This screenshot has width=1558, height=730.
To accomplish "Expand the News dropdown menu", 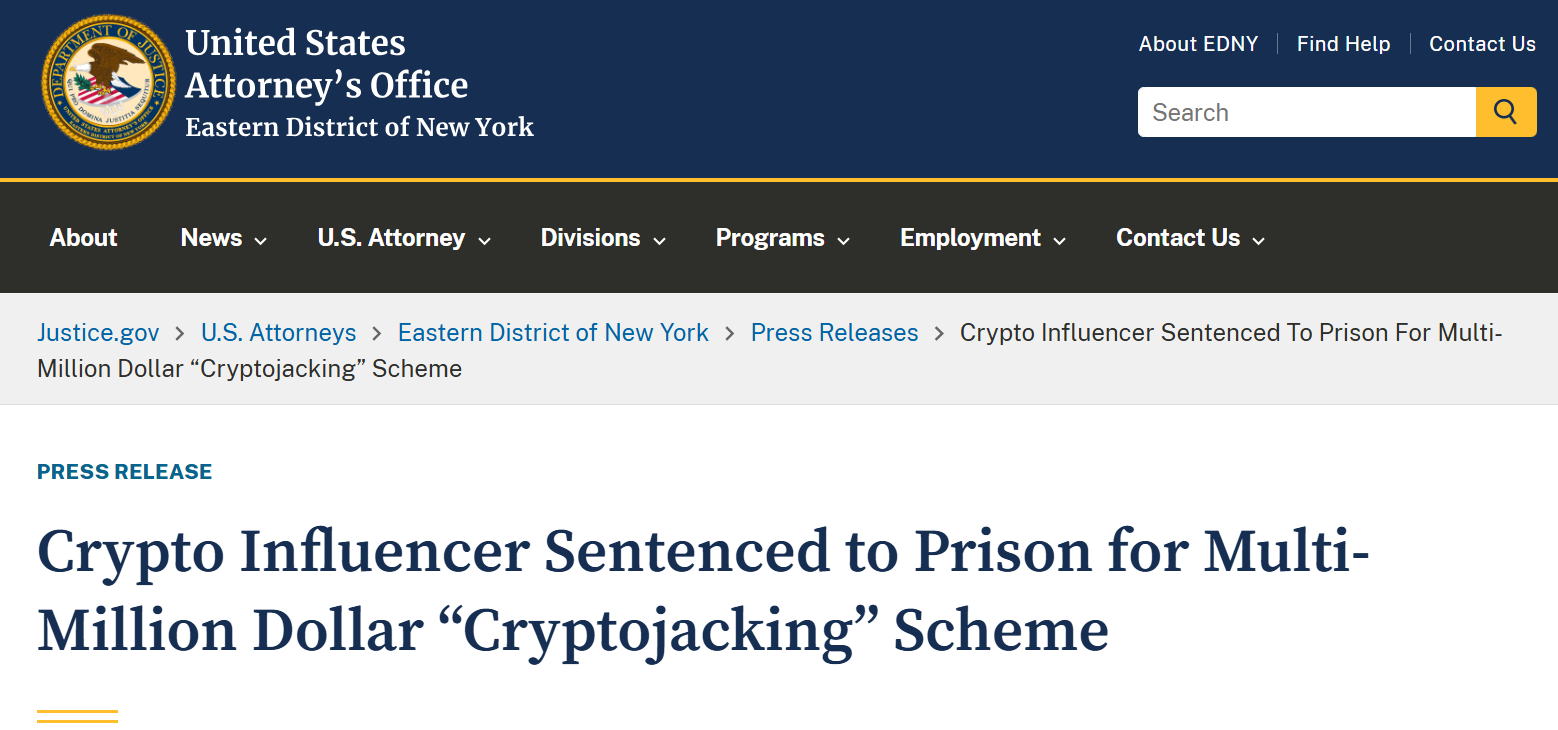I will pyautogui.click(x=224, y=238).
